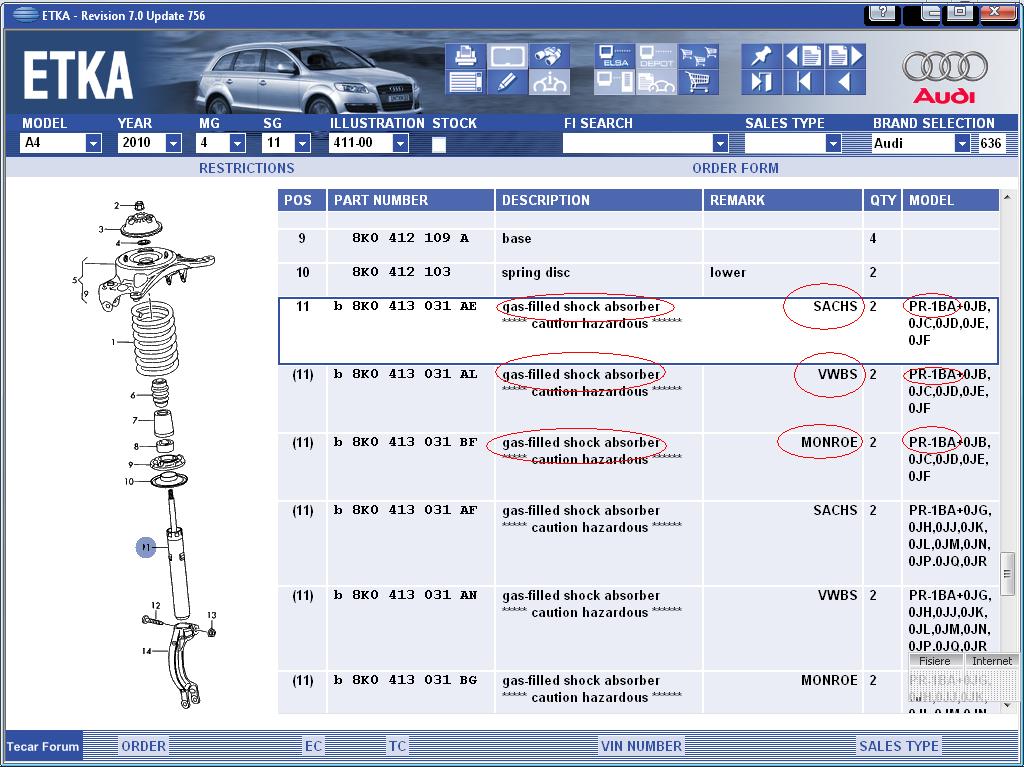
Task: Go to the next illustration page
Action: tap(845, 56)
